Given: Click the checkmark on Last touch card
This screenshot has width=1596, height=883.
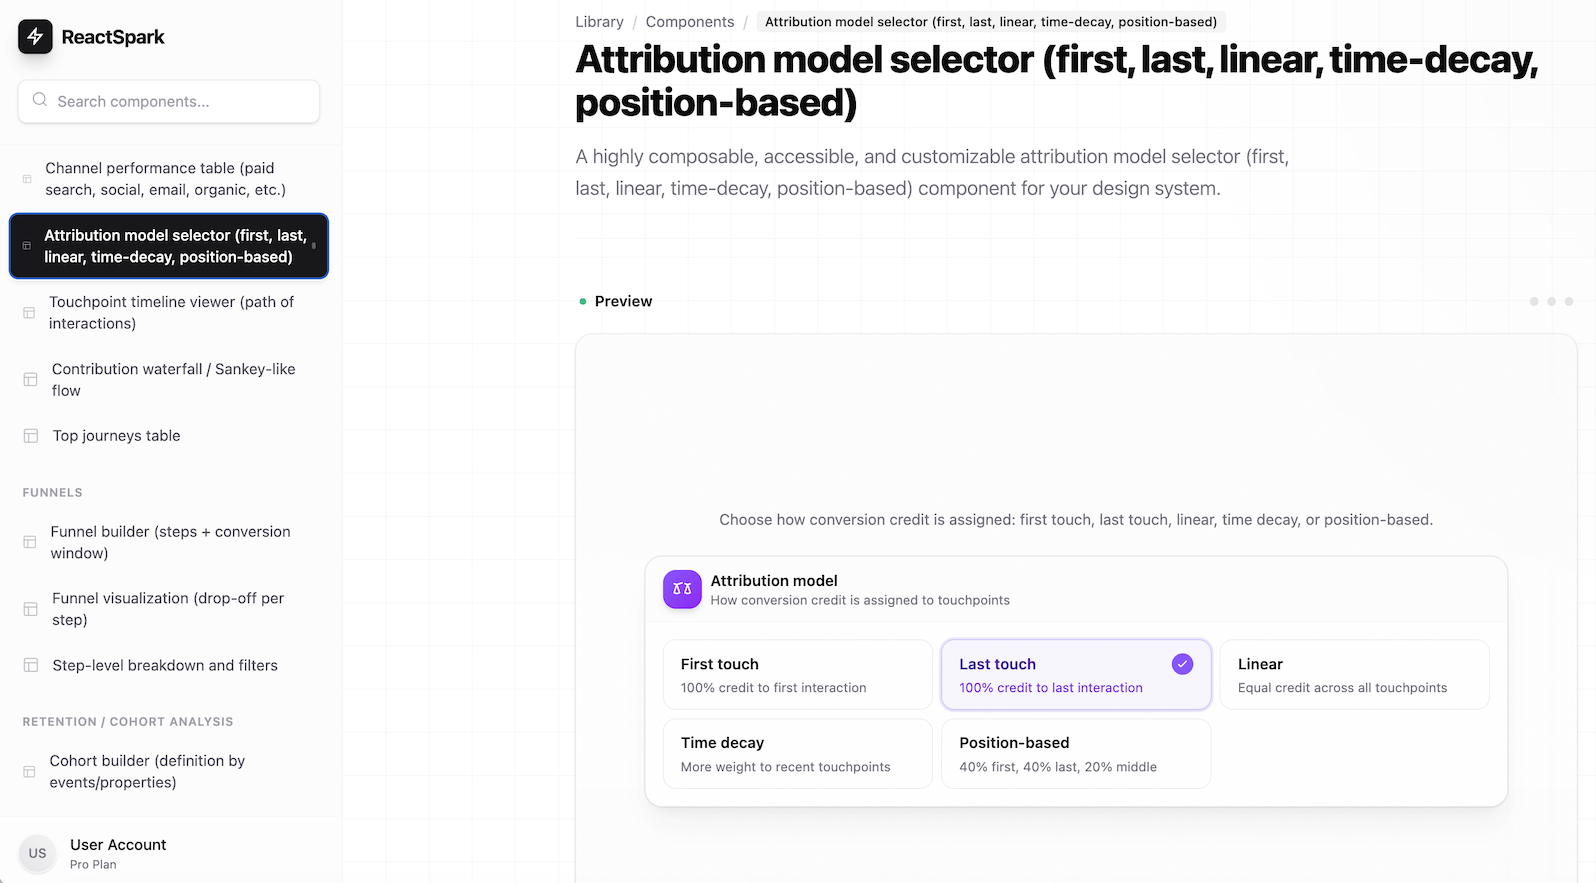Looking at the screenshot, I should tap(1182, 664).
